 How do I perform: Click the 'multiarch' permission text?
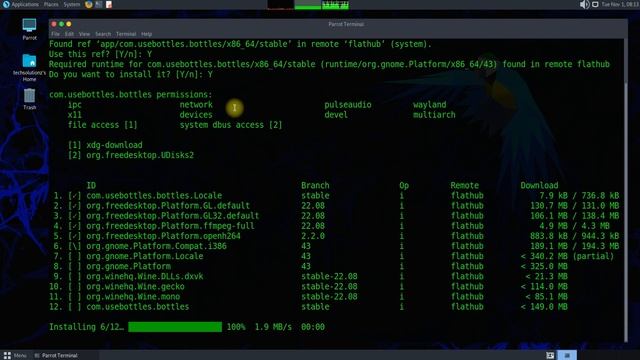(x=434, y=115)
